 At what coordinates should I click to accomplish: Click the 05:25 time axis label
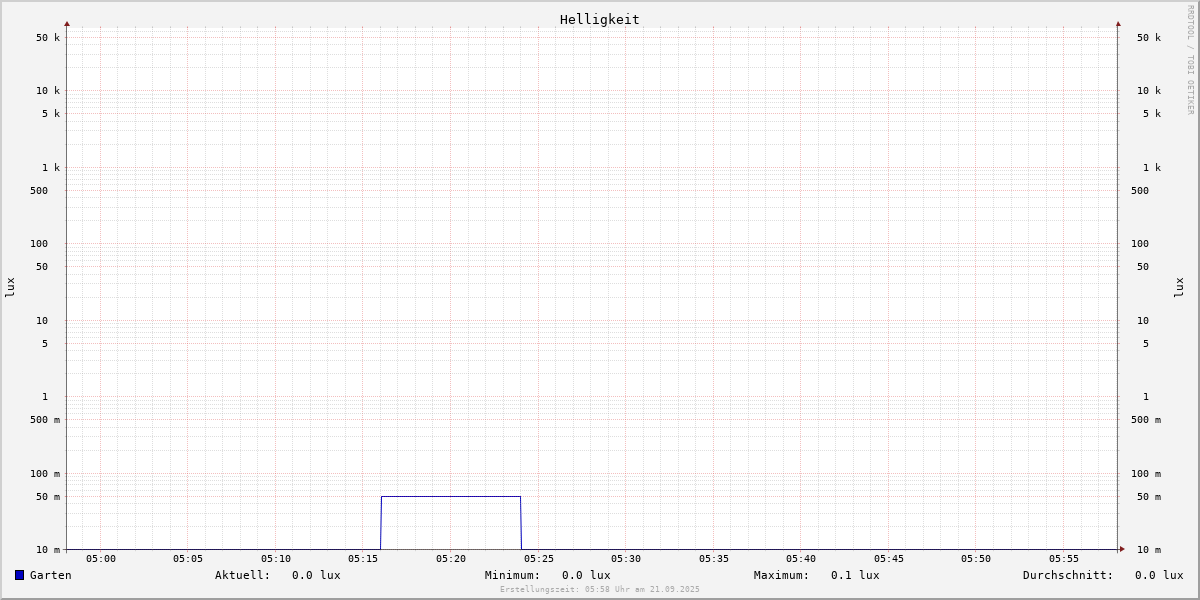539,559
